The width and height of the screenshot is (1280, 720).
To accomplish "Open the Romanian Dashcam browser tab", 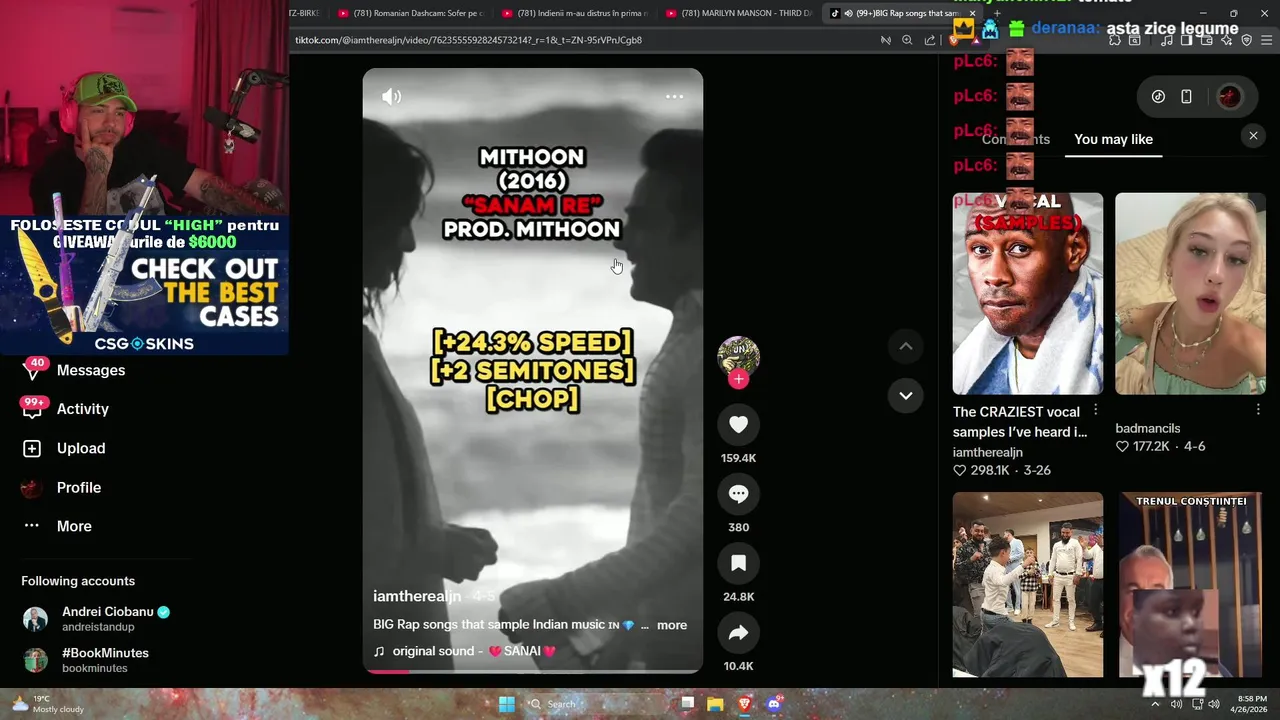I will (x=410, y=13).
